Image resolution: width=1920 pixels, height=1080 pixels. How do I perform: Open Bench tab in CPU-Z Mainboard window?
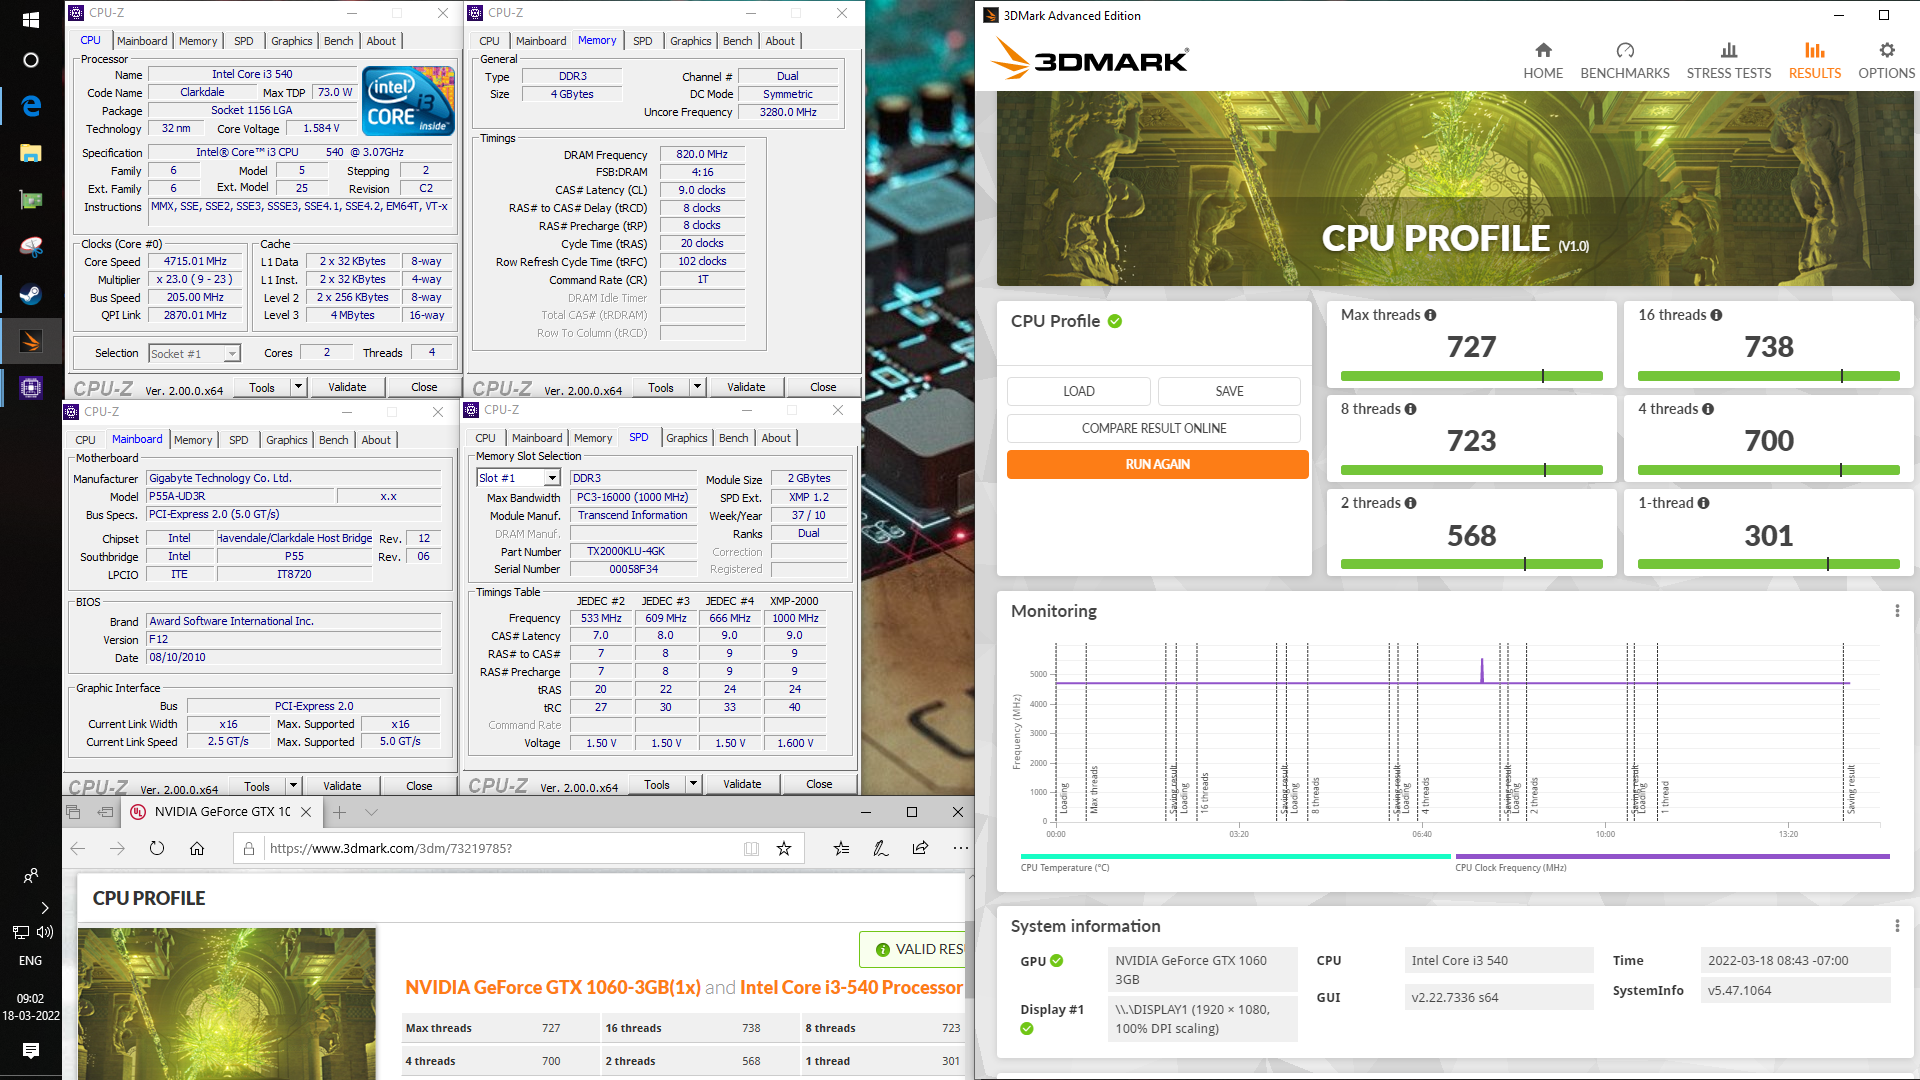click(x=334, y=440)
